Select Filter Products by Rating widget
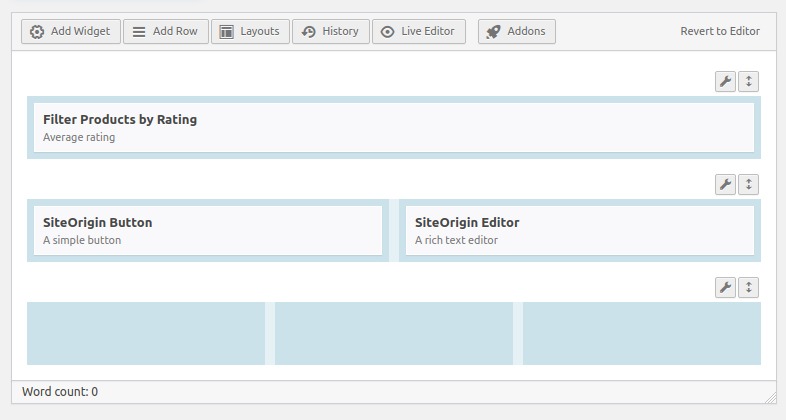This screenshot has height=420, width=786. click(x=394, y=127)
